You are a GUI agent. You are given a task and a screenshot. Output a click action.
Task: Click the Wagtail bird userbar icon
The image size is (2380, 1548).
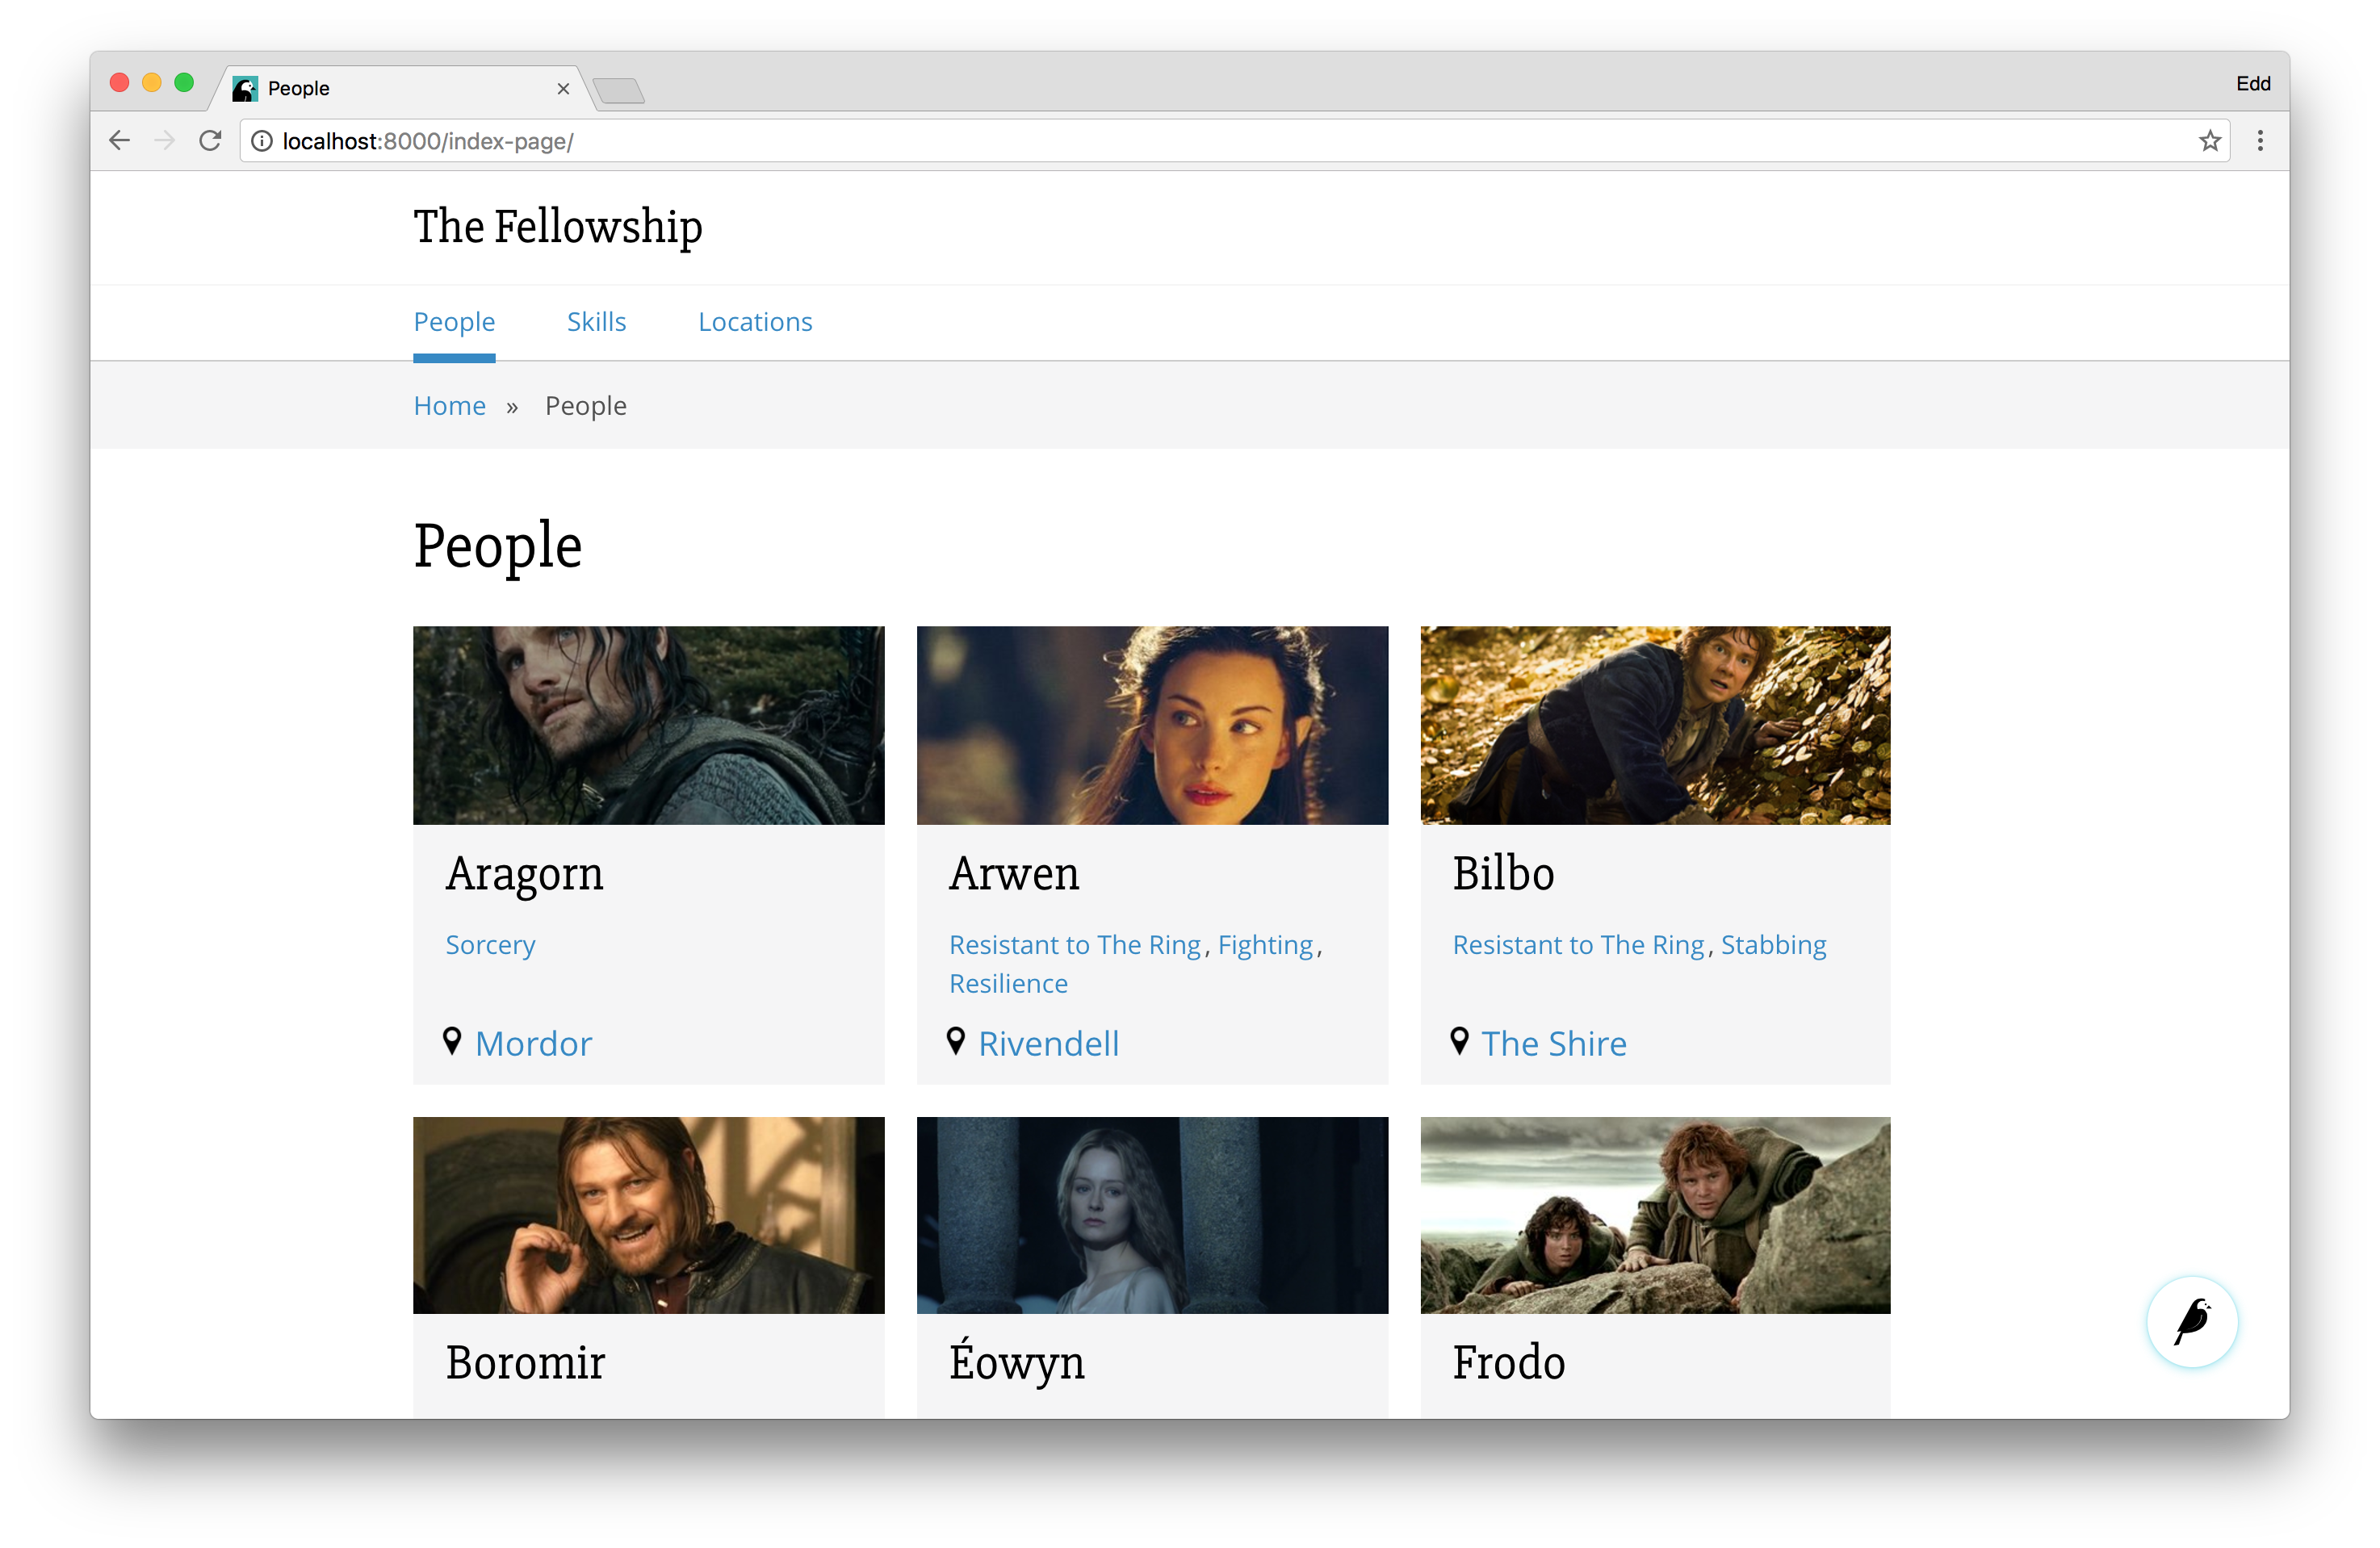(x=2191, y=1321)
